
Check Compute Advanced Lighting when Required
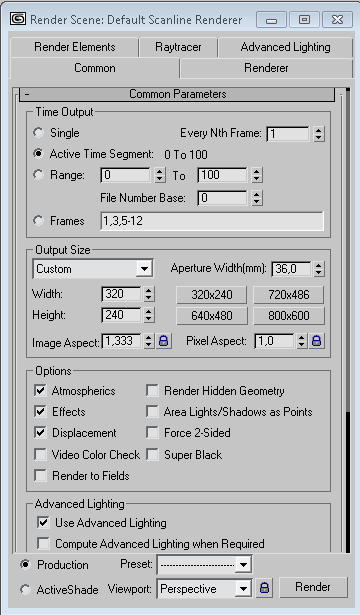click(x=43, y=544)
